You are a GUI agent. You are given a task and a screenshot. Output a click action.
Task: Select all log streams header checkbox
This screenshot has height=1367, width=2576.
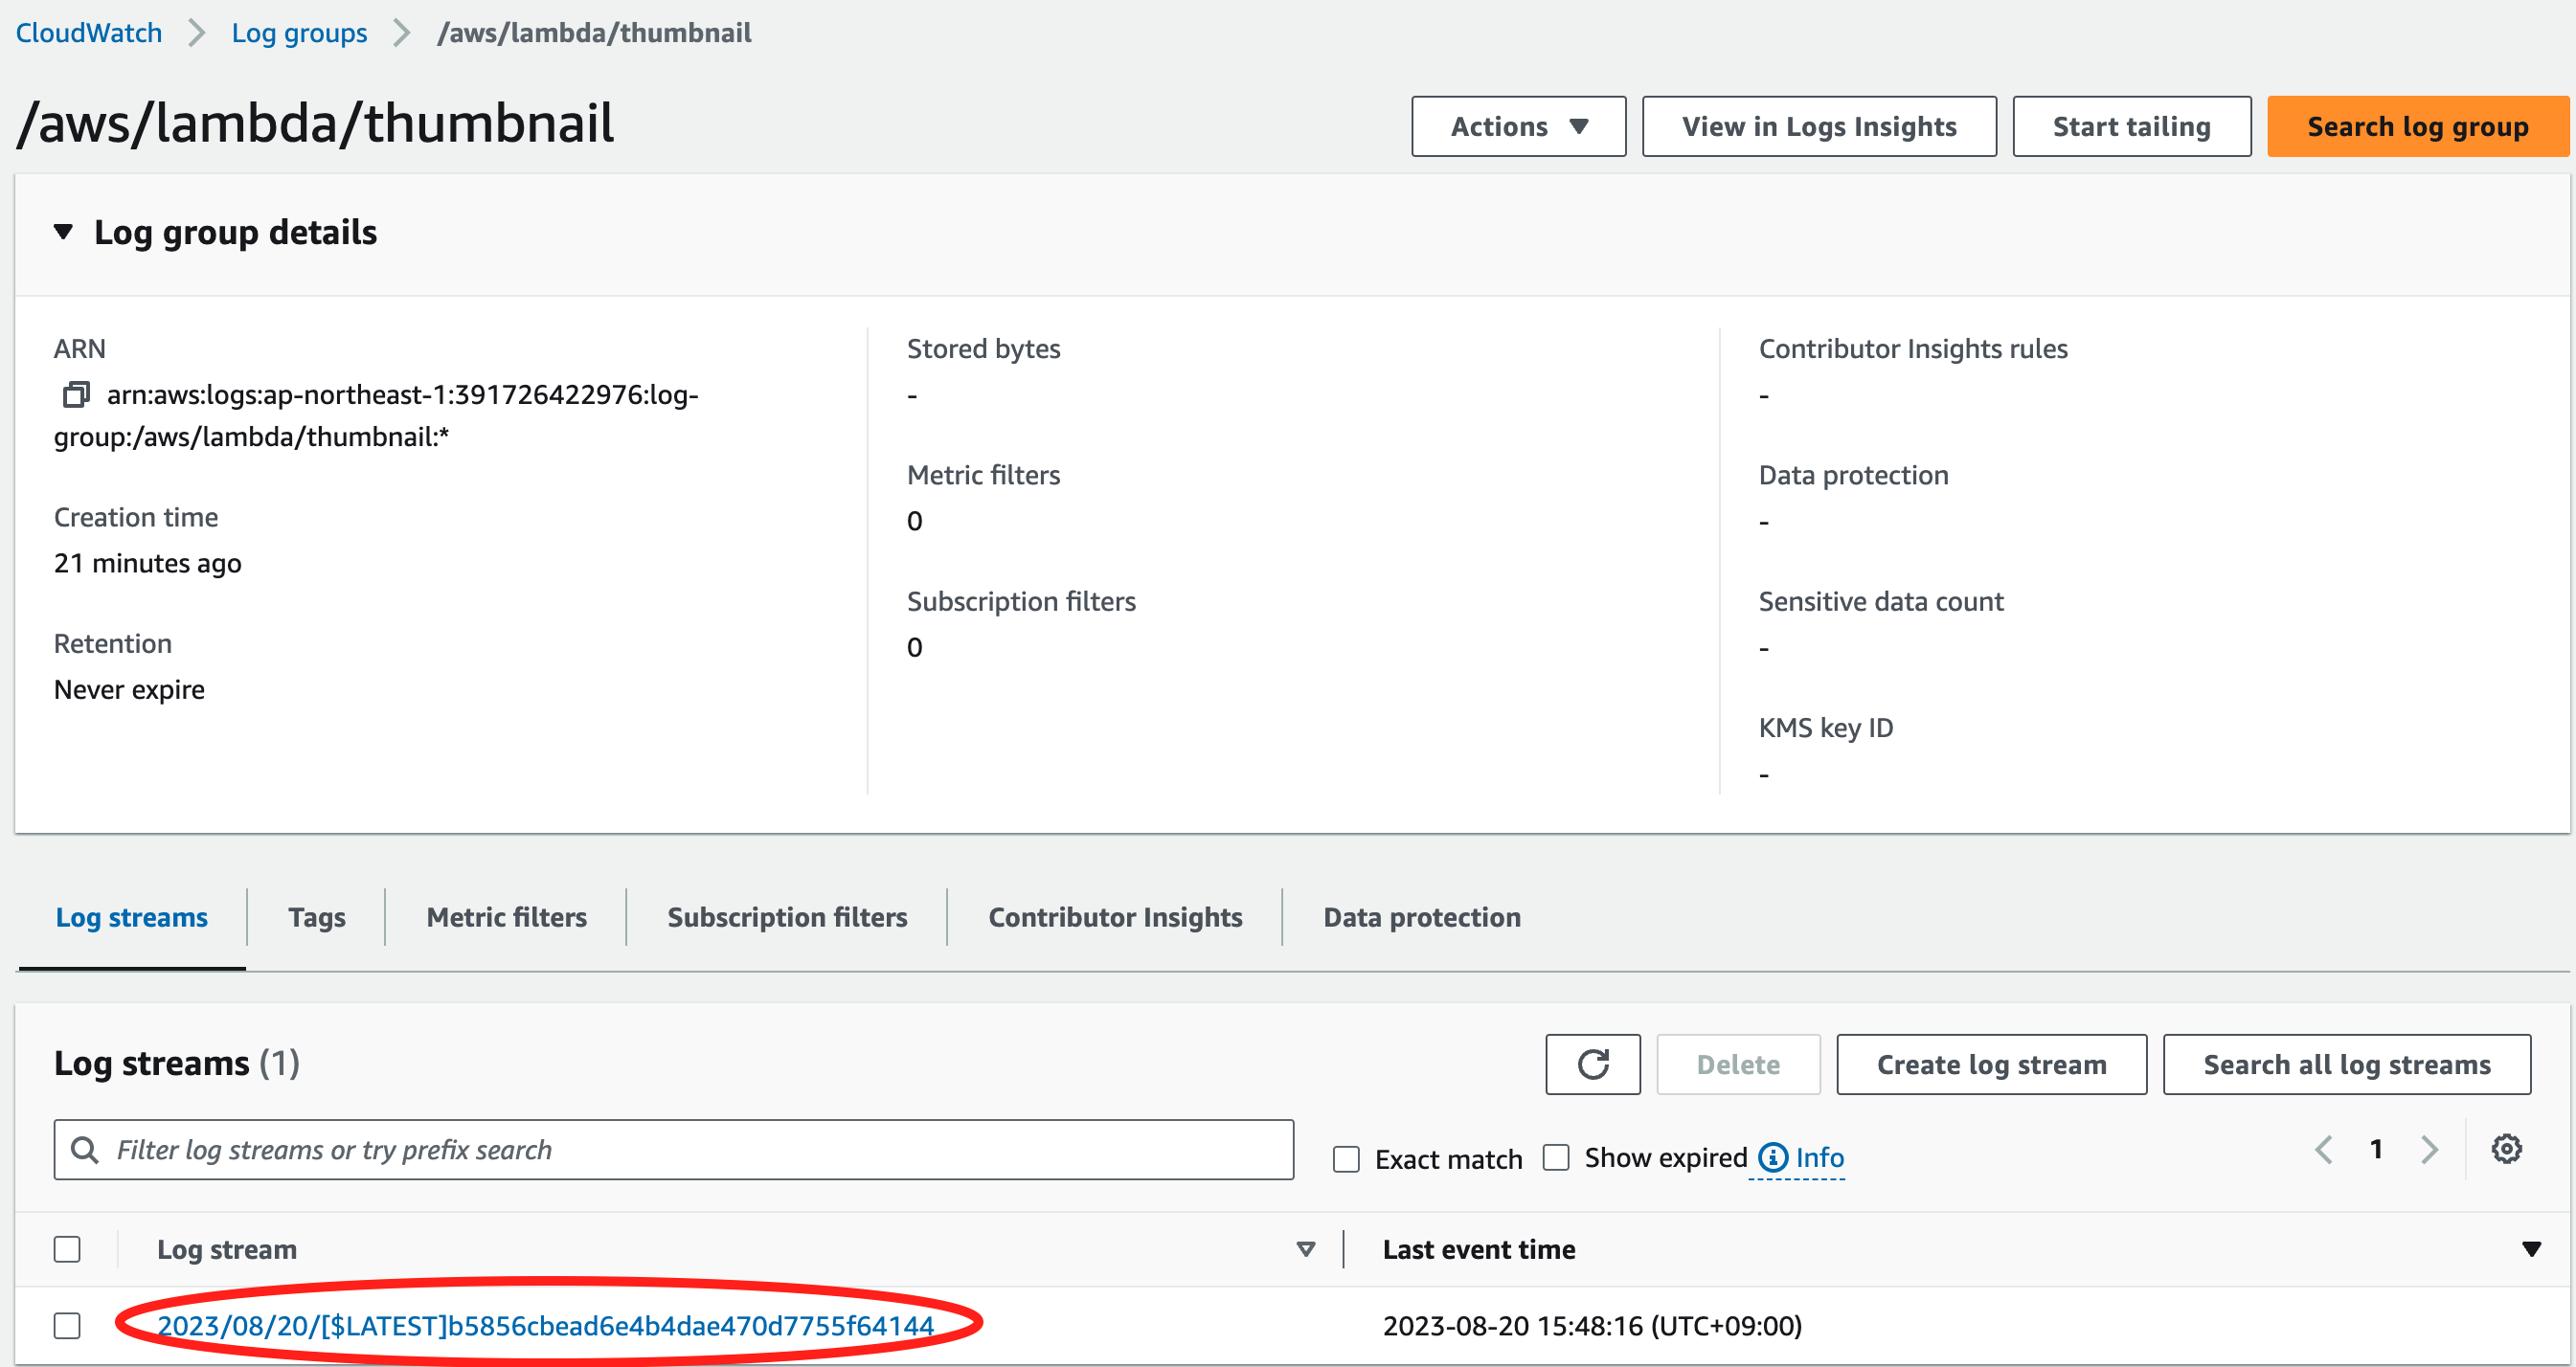point(67,1249)
